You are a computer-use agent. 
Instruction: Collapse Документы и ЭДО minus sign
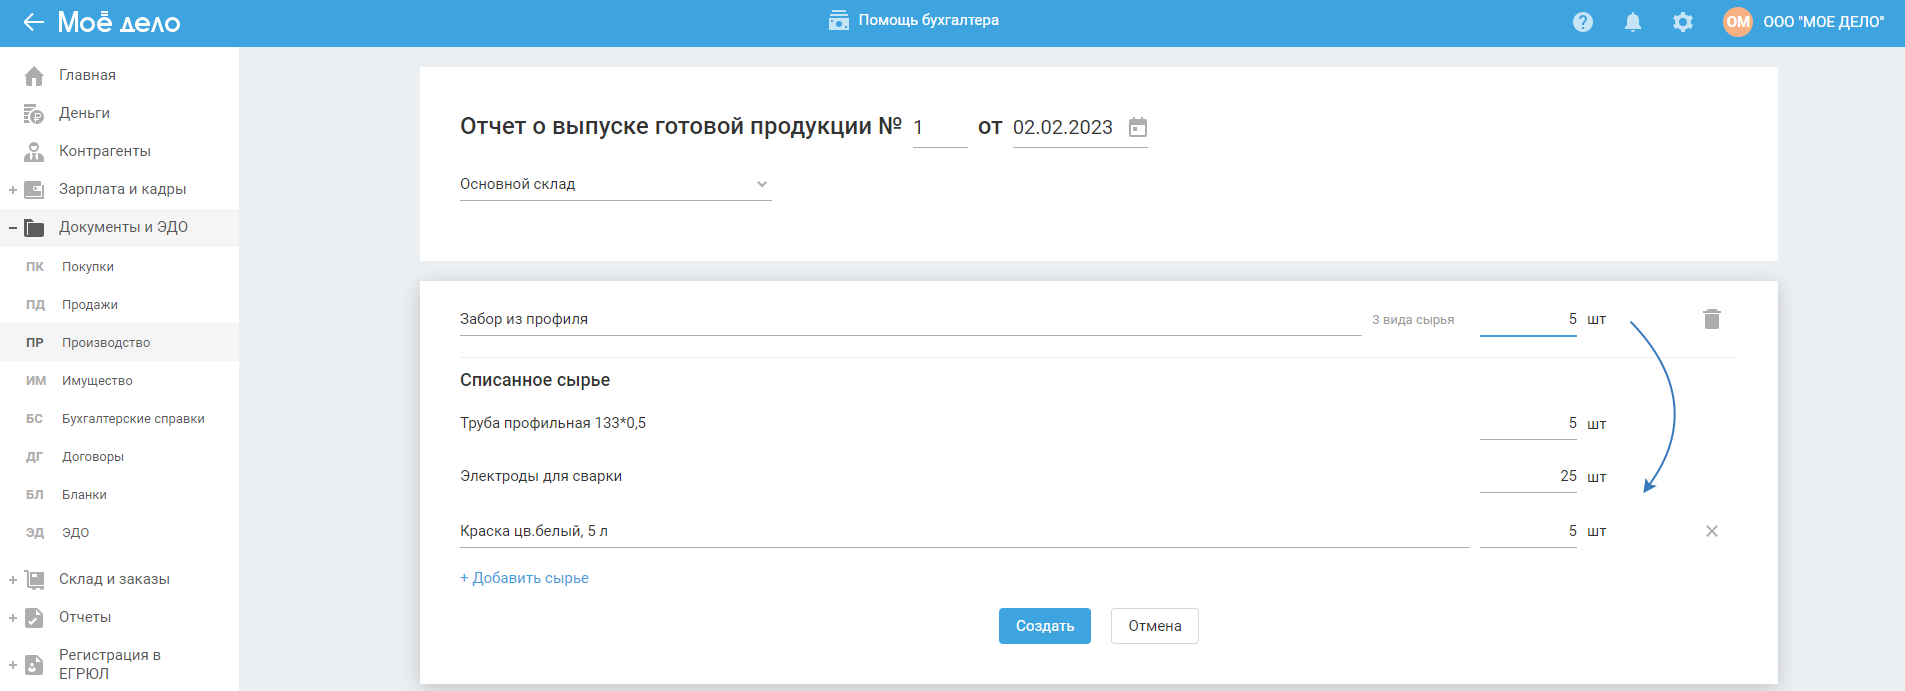[x=13, y=228]
